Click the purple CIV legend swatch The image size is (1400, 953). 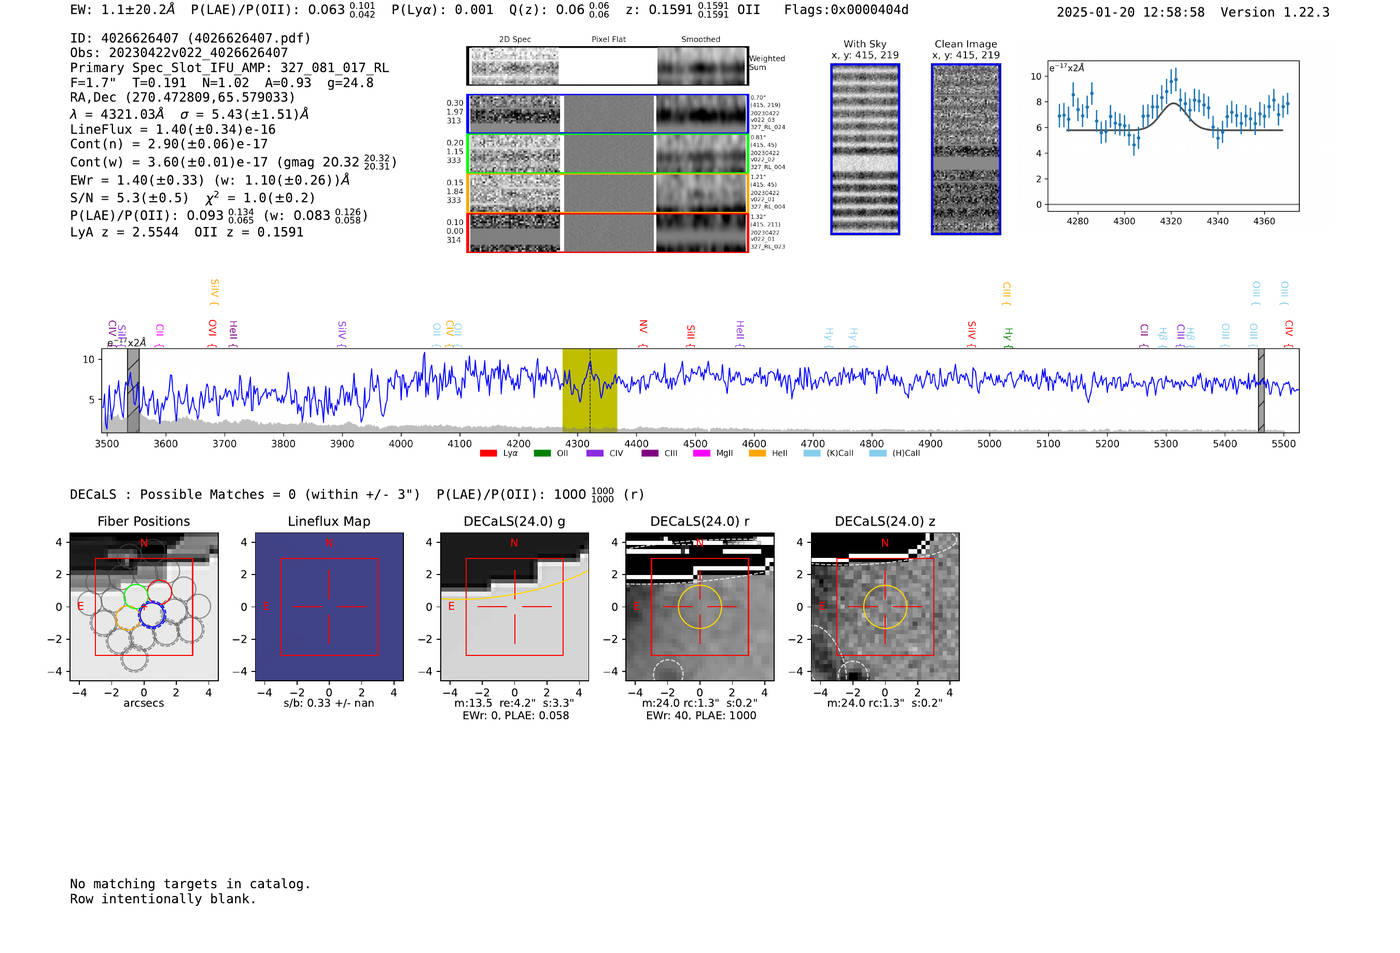click(x=596, y=453)
